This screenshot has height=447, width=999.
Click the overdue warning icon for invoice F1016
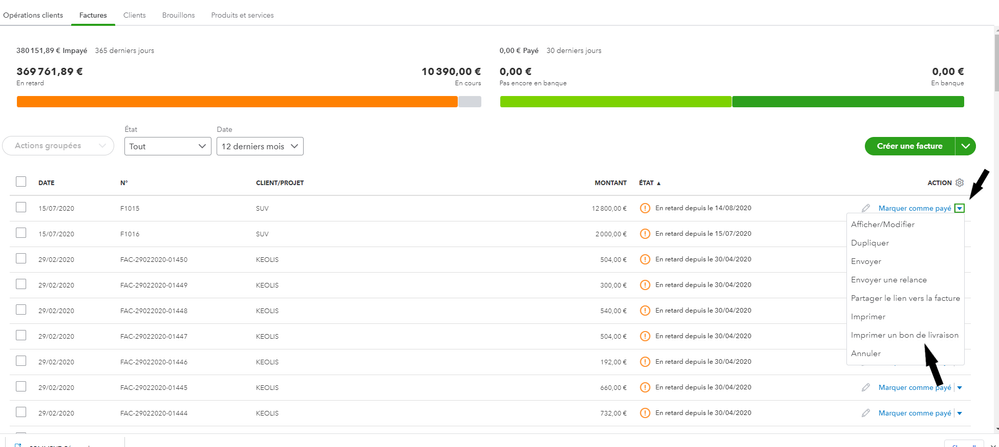(x=645, y=234)
